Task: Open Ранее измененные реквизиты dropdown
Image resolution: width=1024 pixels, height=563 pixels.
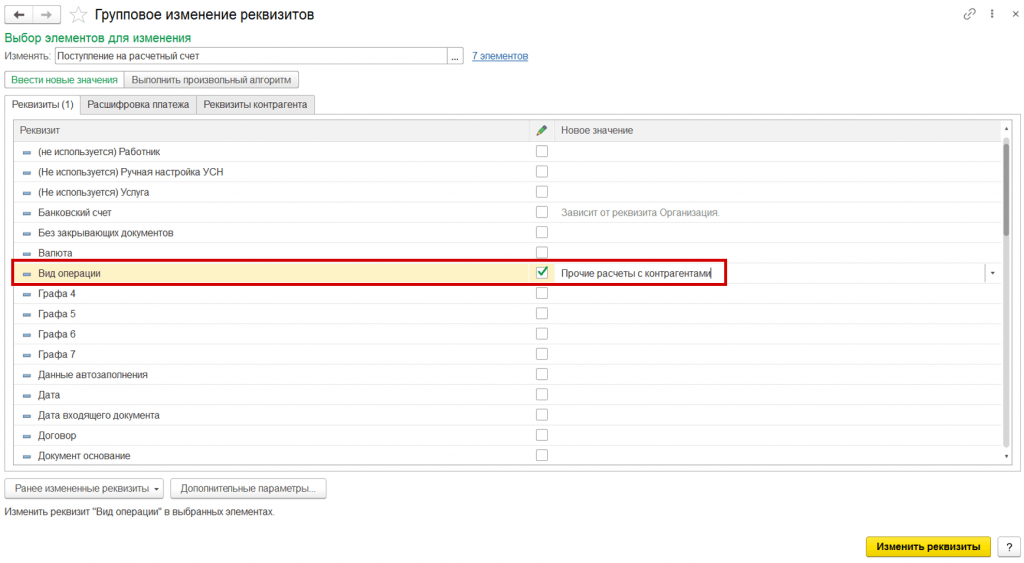Action: [x=84, y=489]
